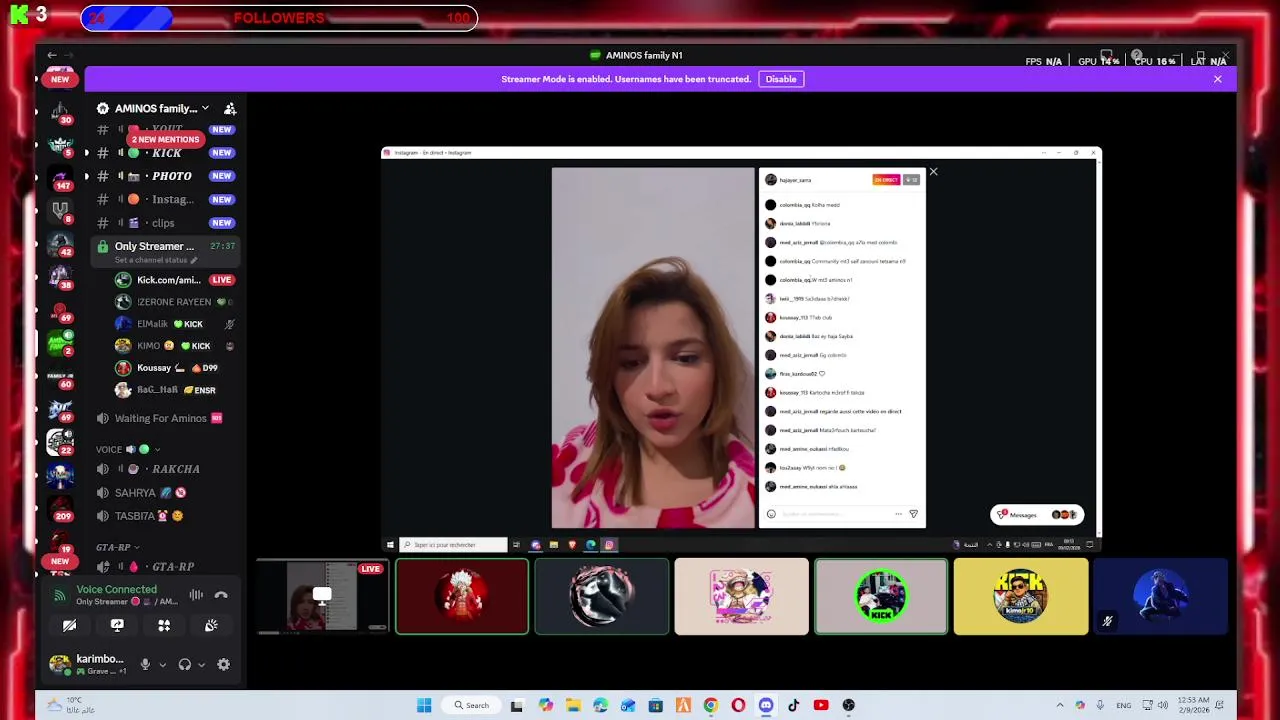The width and height of the screenshot is (1280, 720).
Task: Expand the AMINOS family server menu
Action: pyautogui.click(x=161, y=108)
